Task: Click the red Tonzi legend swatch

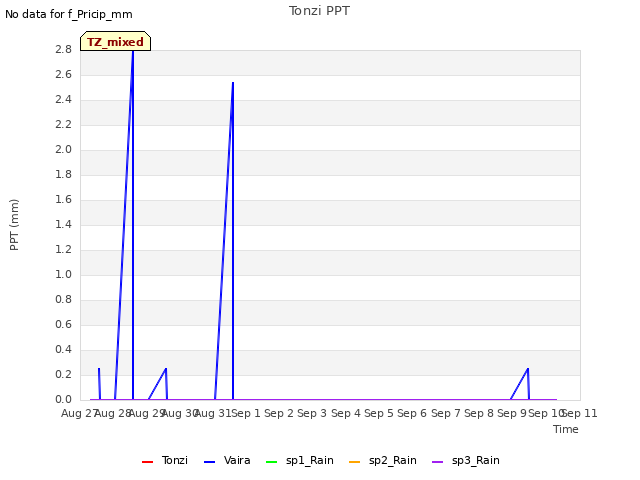Action: tap(147, 462)
